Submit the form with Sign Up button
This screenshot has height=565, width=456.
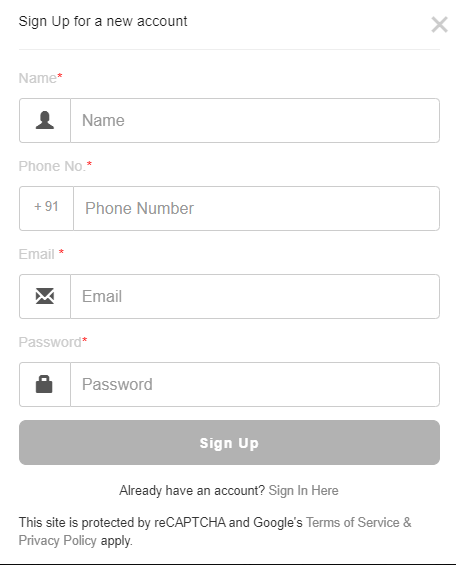pyautogui.click(x=229, y=442)
